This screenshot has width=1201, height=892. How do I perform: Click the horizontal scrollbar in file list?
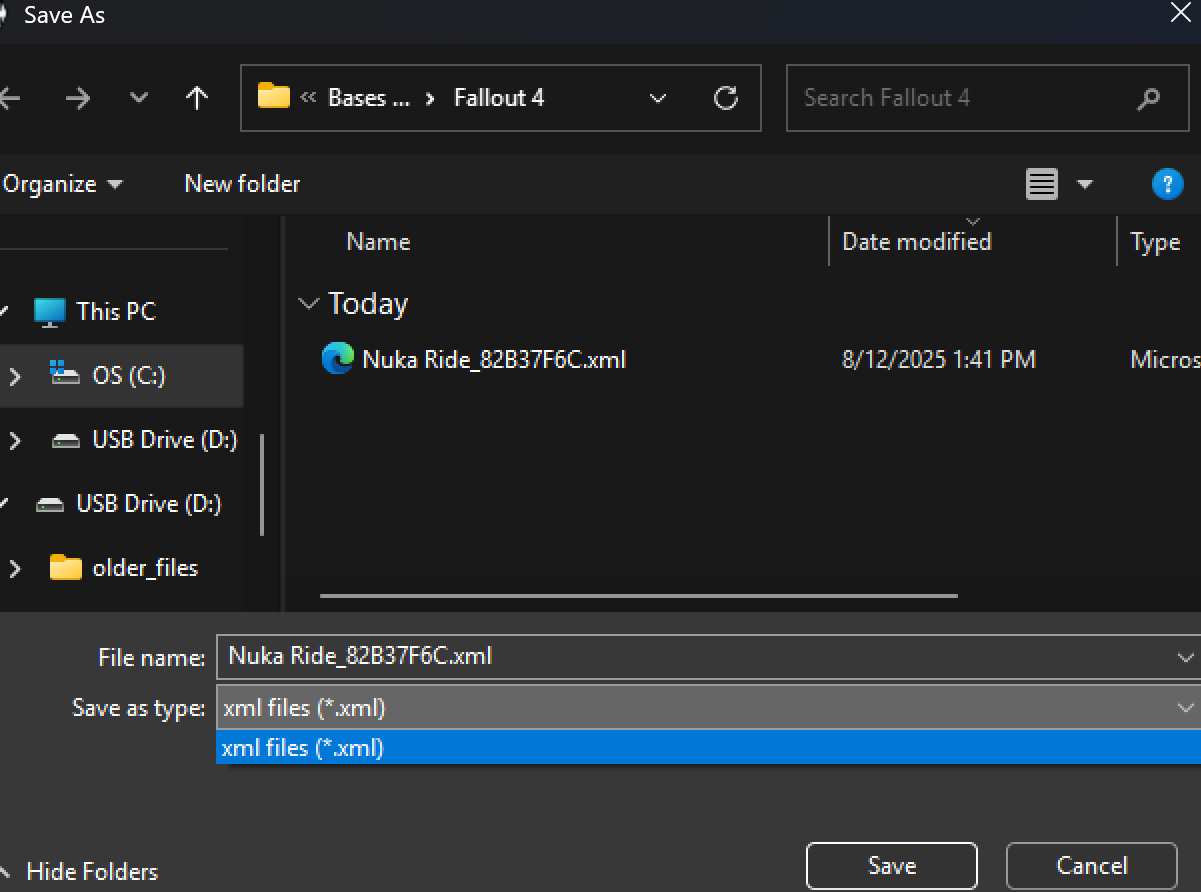(x=638, y=596)
